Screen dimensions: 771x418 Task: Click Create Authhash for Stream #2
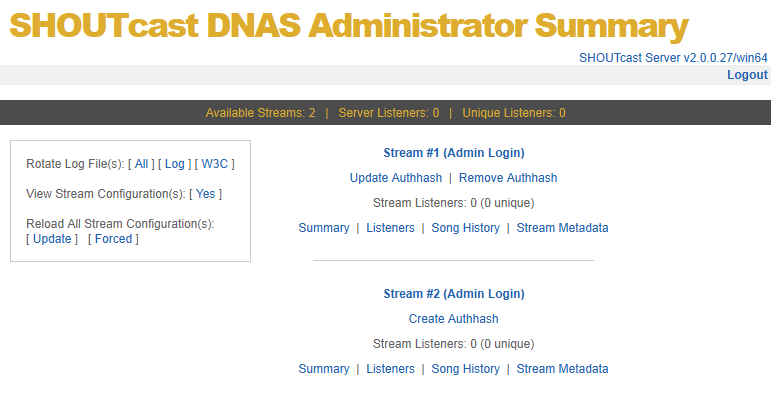[x=453, y=319]
